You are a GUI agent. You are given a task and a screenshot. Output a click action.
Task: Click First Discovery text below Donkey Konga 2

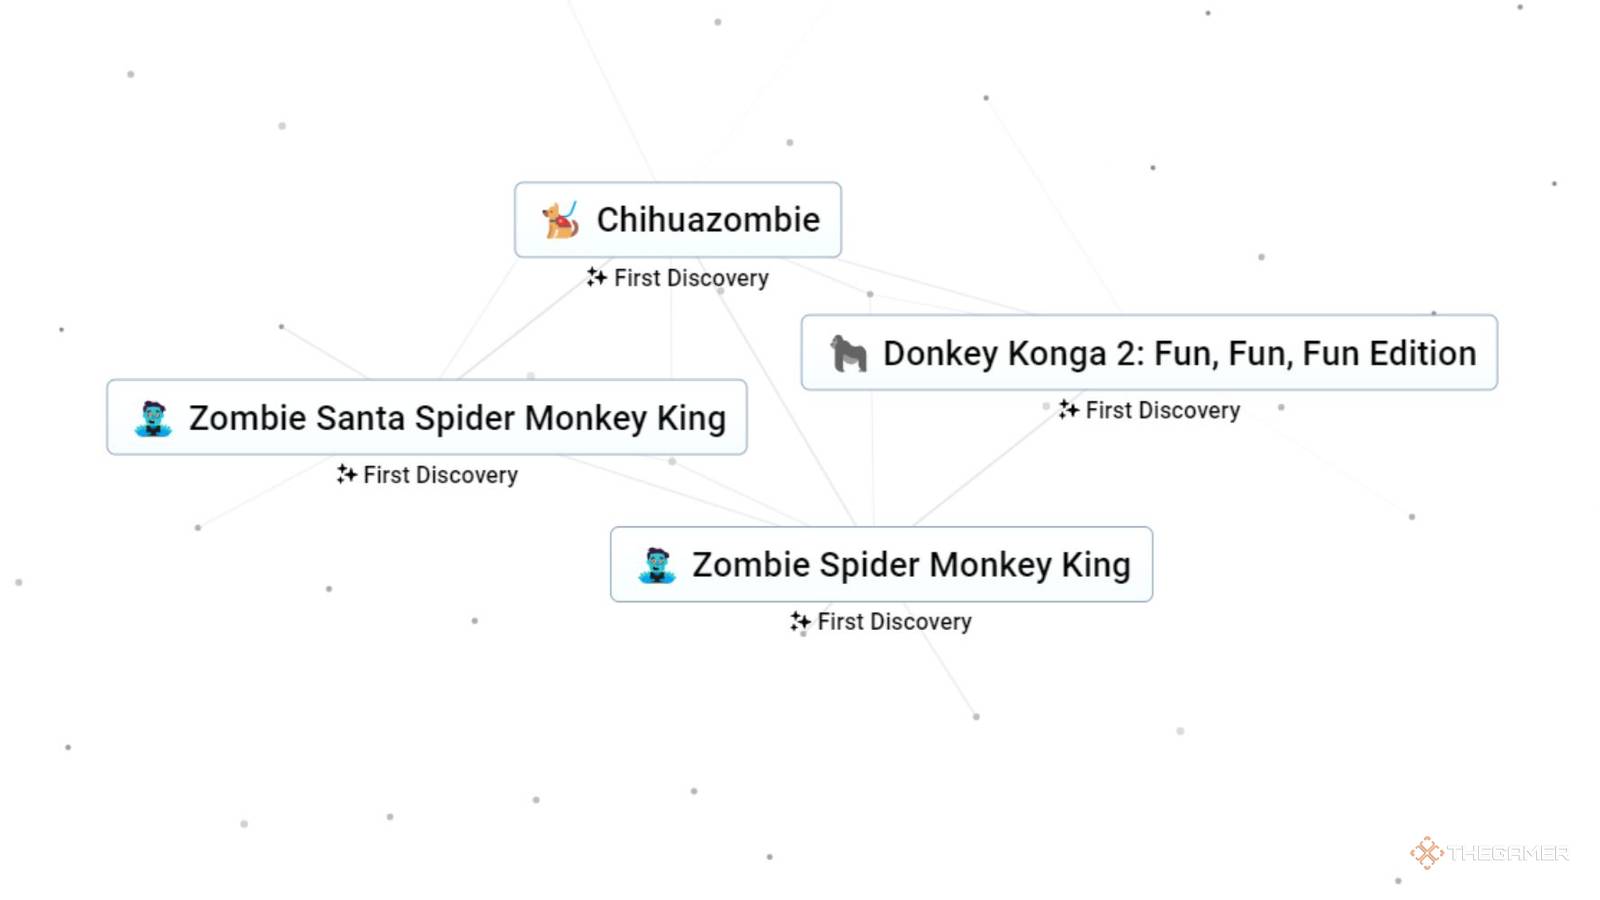(1163, 410)
